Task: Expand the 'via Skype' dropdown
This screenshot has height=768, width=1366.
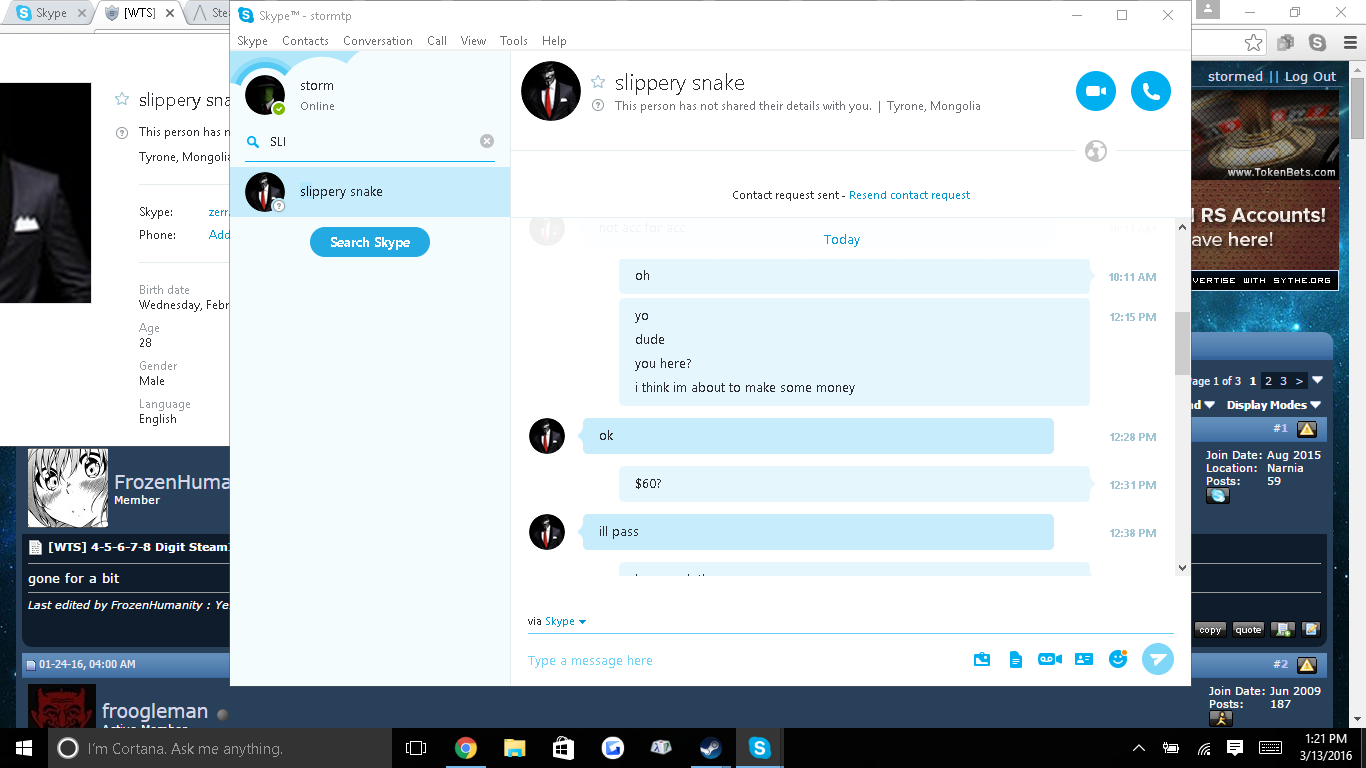Action: pos(565,621)
